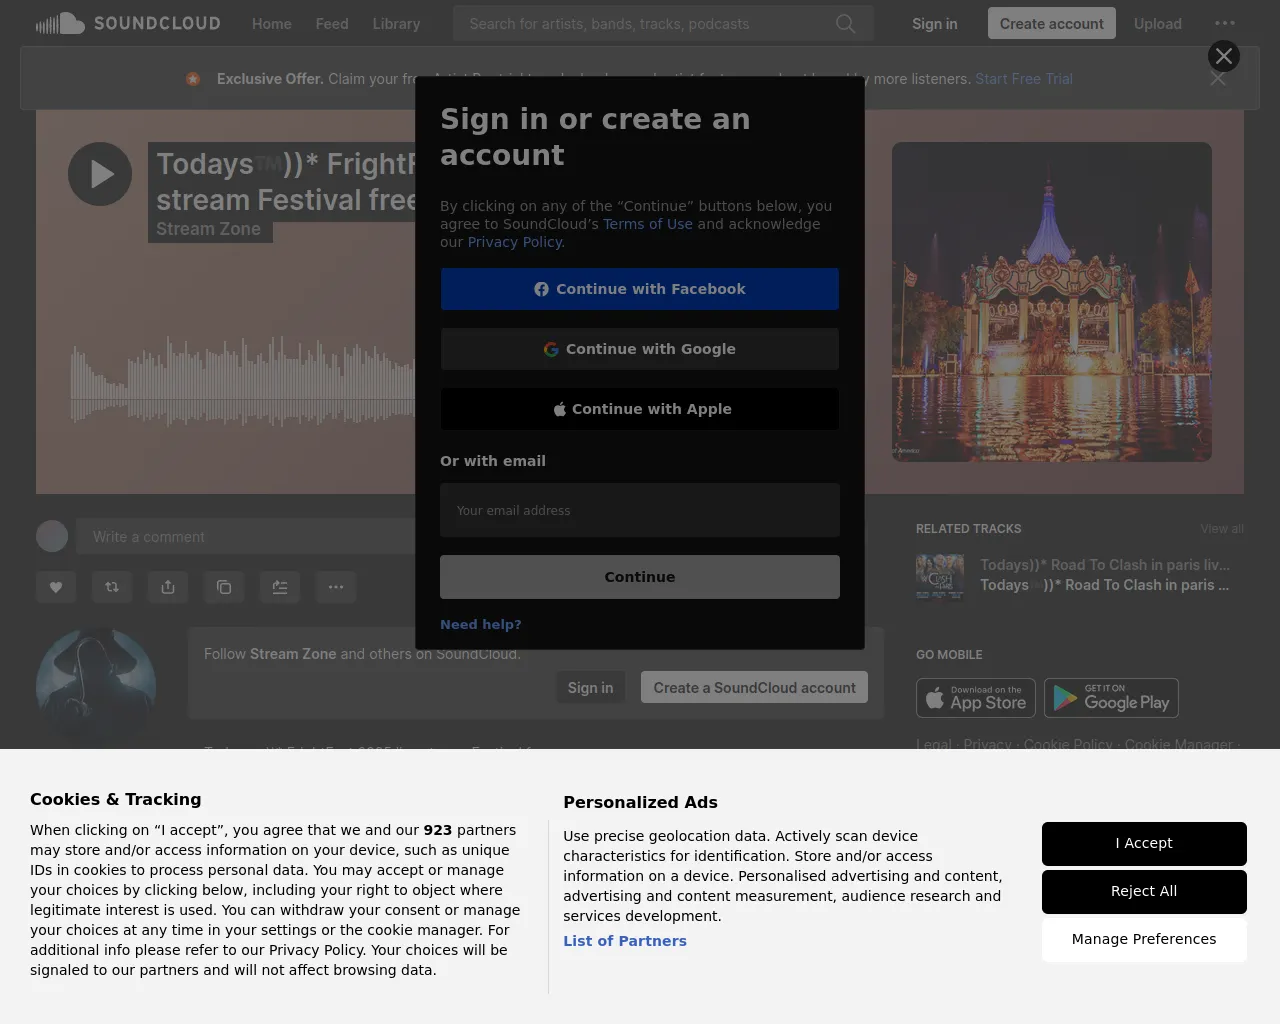Click the search magnifier icon
The height and width of the screenshot is (1024, 1280).
pos(845,24)
